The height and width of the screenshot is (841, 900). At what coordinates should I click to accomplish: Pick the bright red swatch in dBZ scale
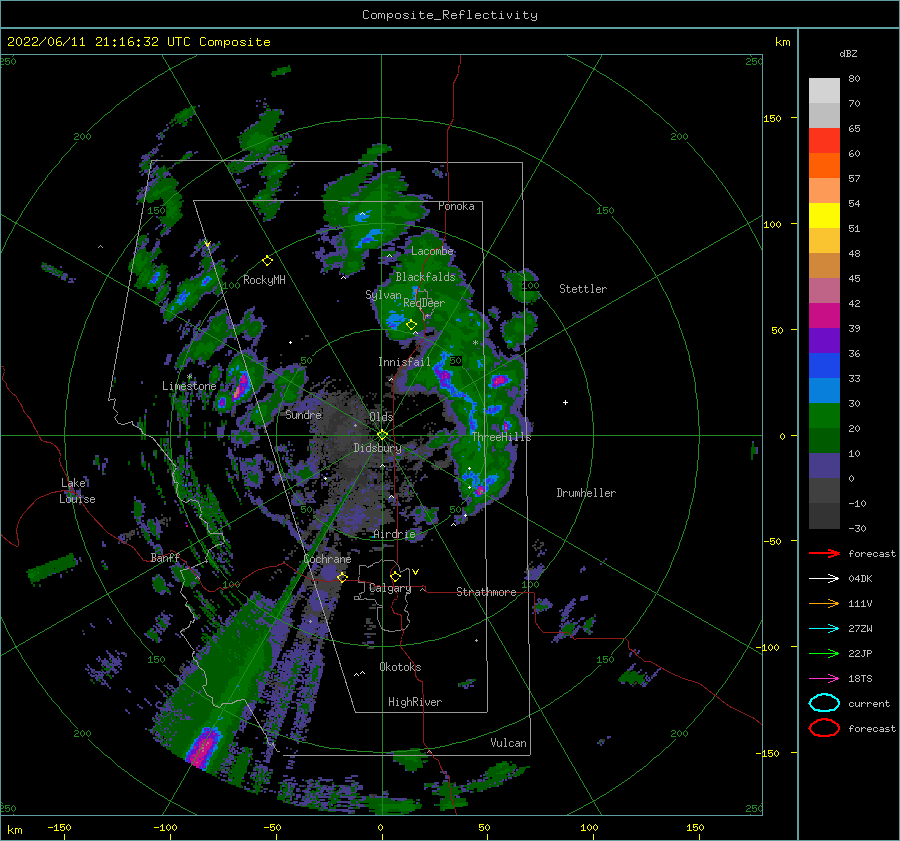824,141
